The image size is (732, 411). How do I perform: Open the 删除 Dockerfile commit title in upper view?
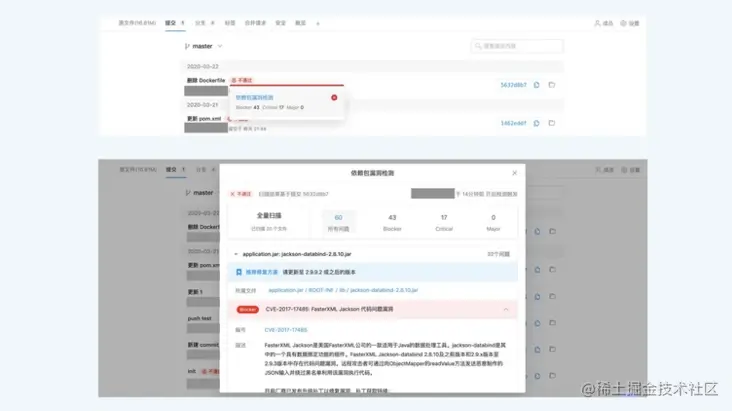(206, 80)
